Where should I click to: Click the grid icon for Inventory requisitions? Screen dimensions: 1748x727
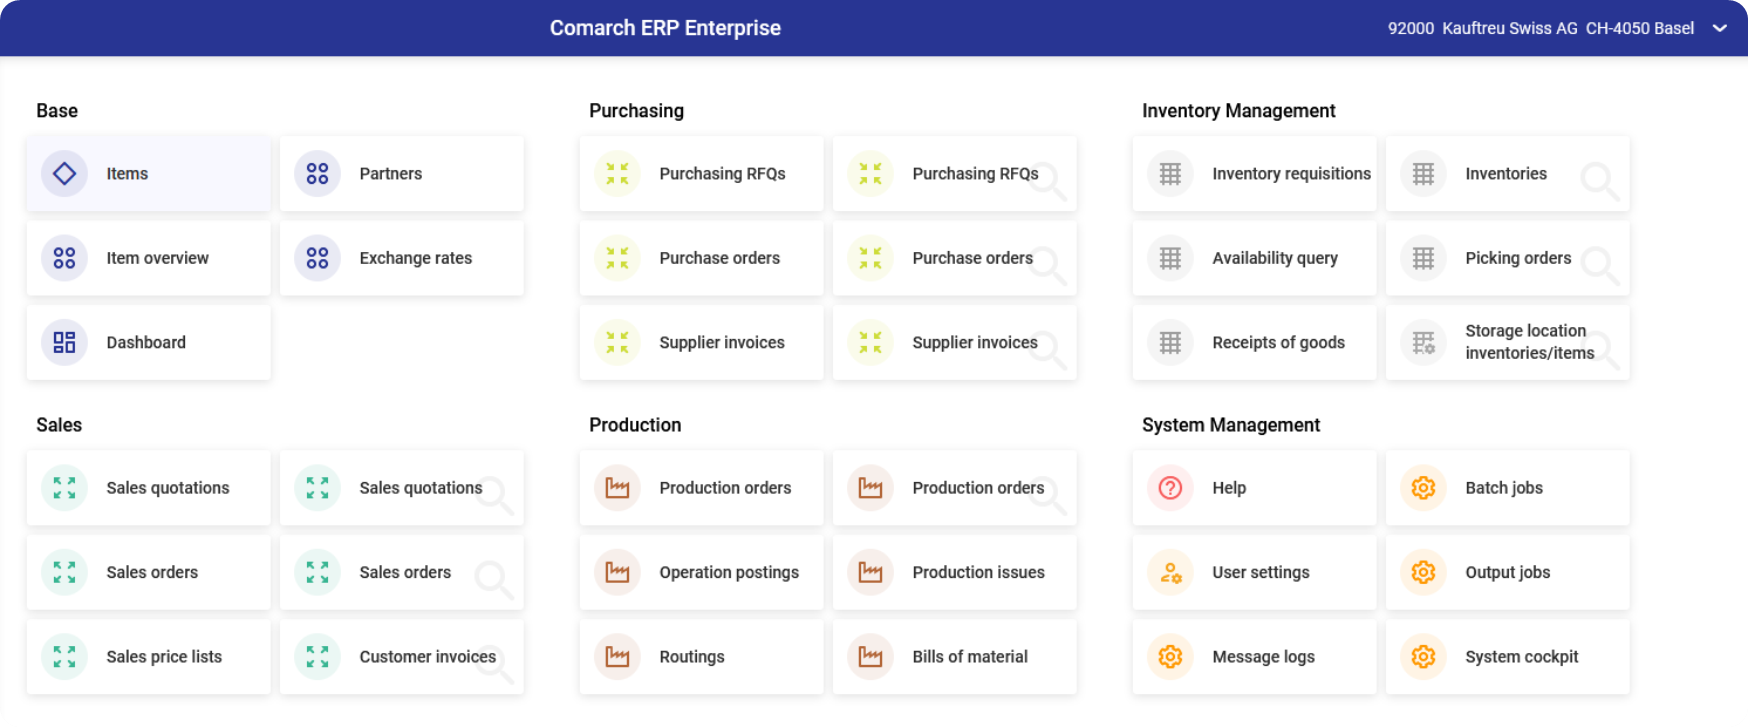tap(1170, 174)
